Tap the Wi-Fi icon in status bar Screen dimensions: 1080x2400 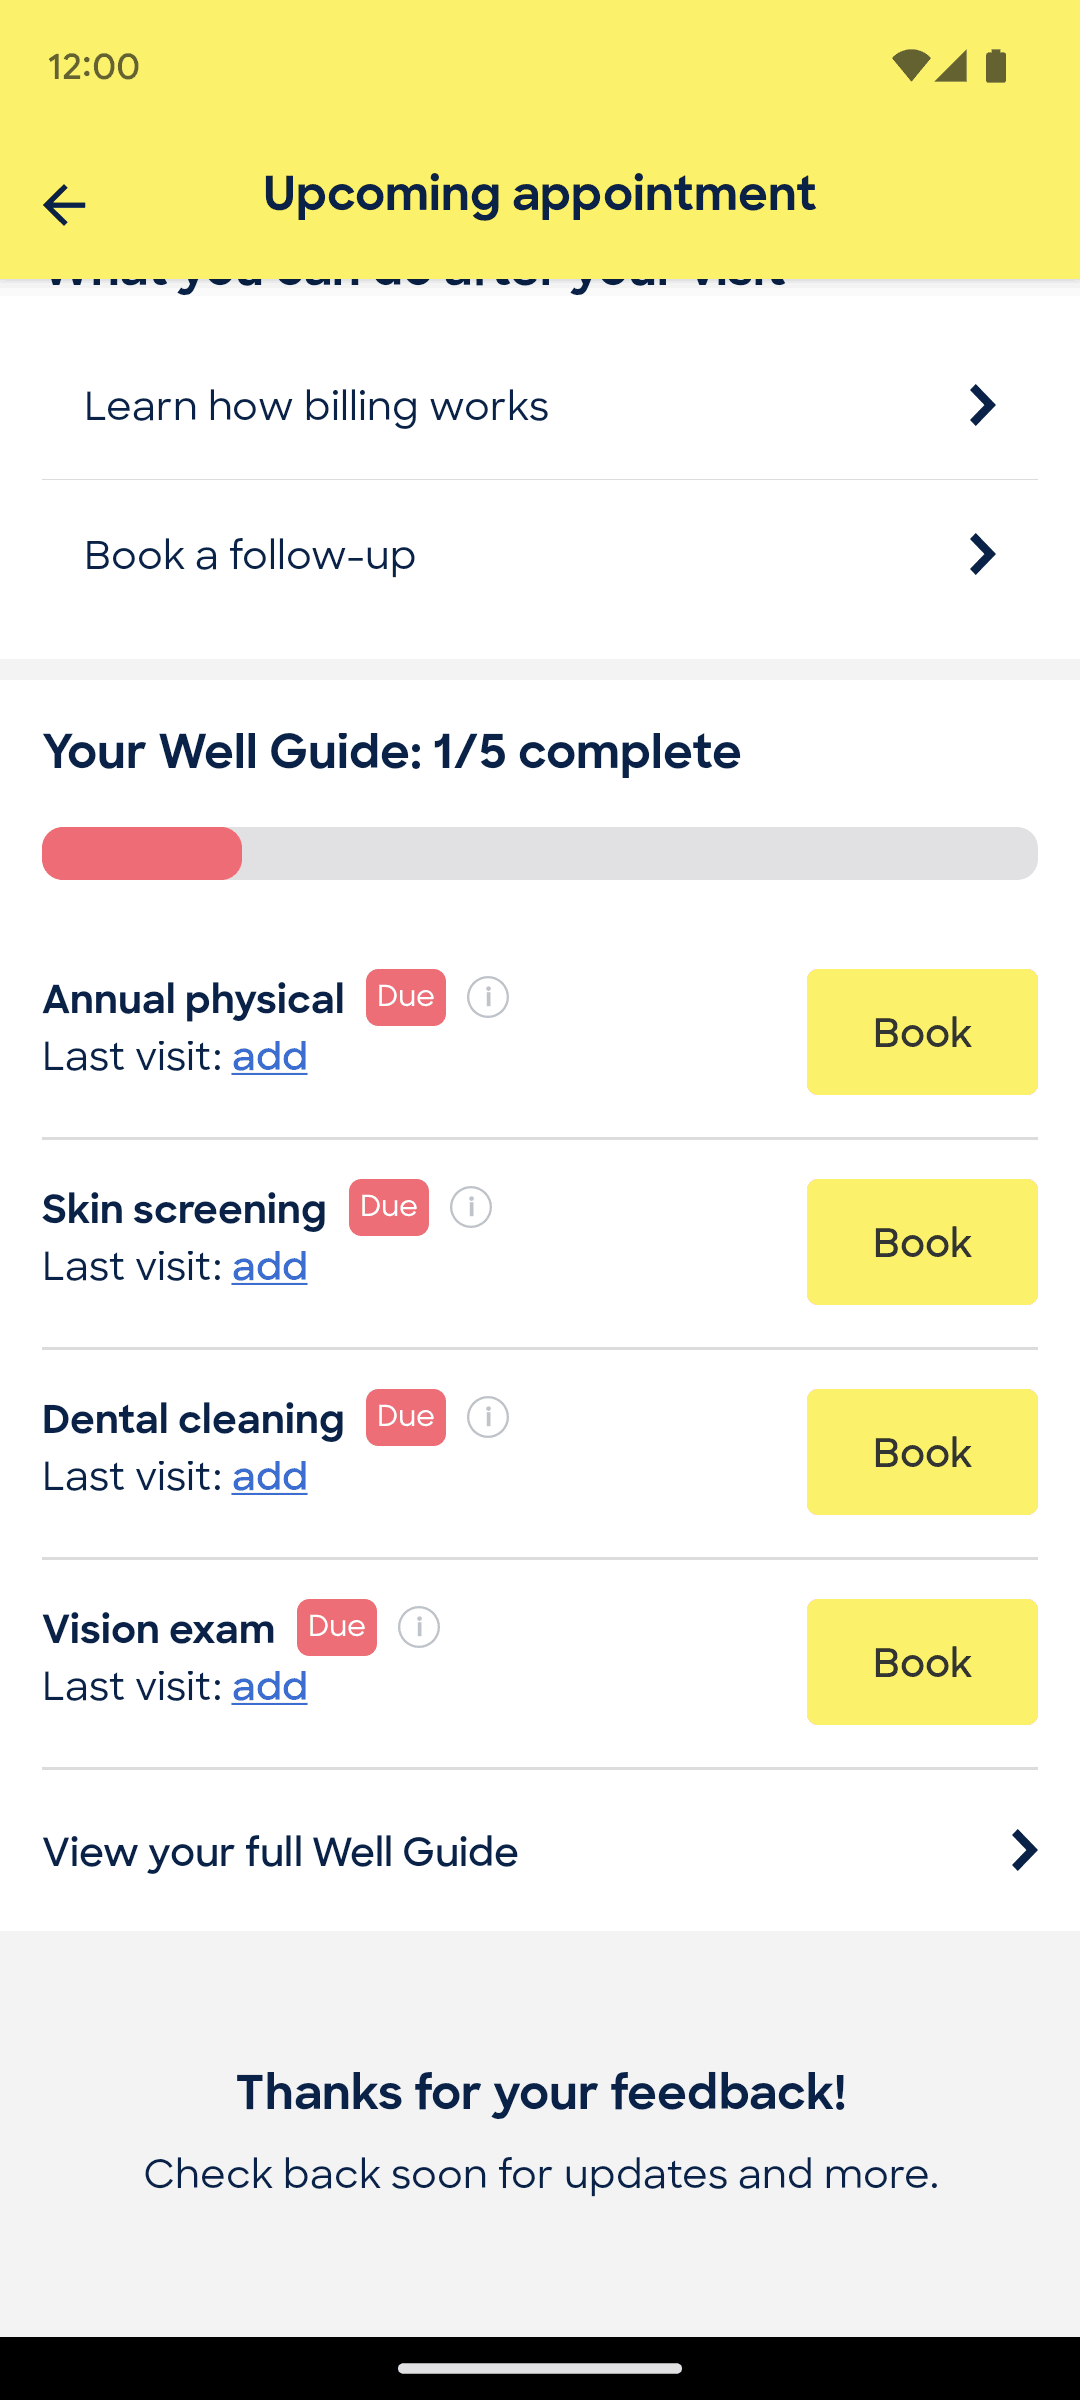(x=910, y=66)
